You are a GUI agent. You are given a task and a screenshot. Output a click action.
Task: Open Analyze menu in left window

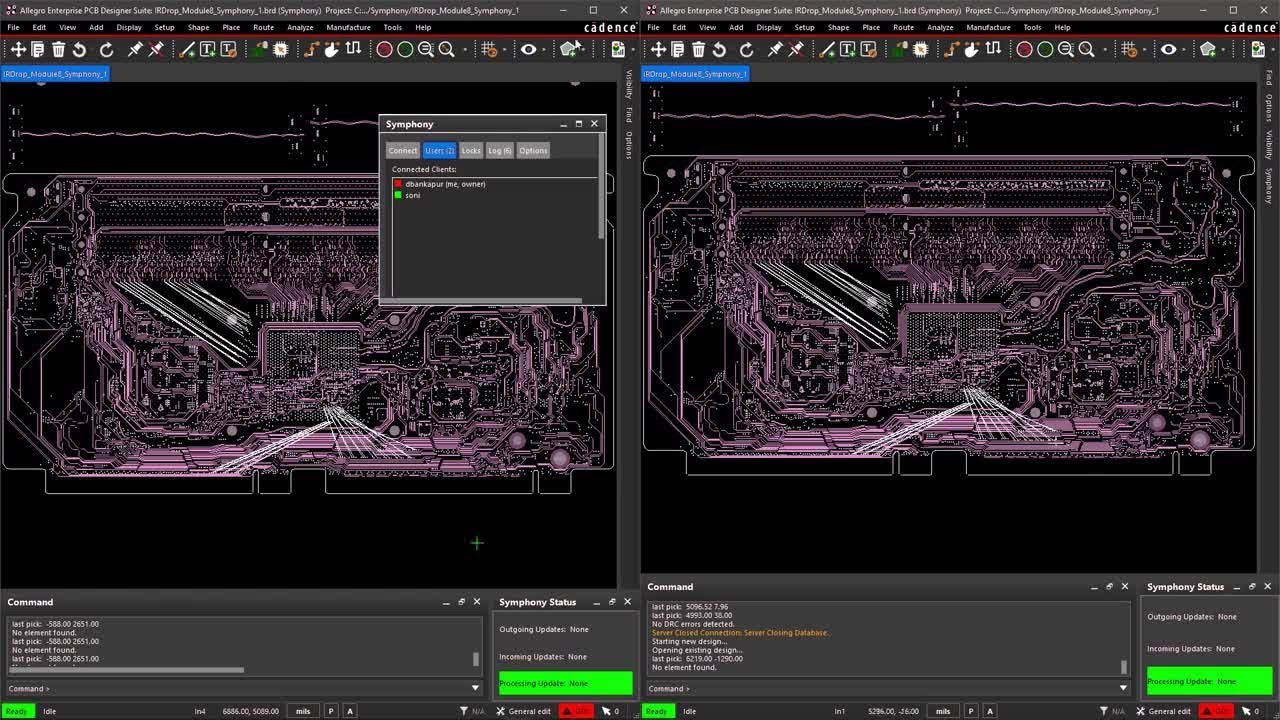point(300,27)
